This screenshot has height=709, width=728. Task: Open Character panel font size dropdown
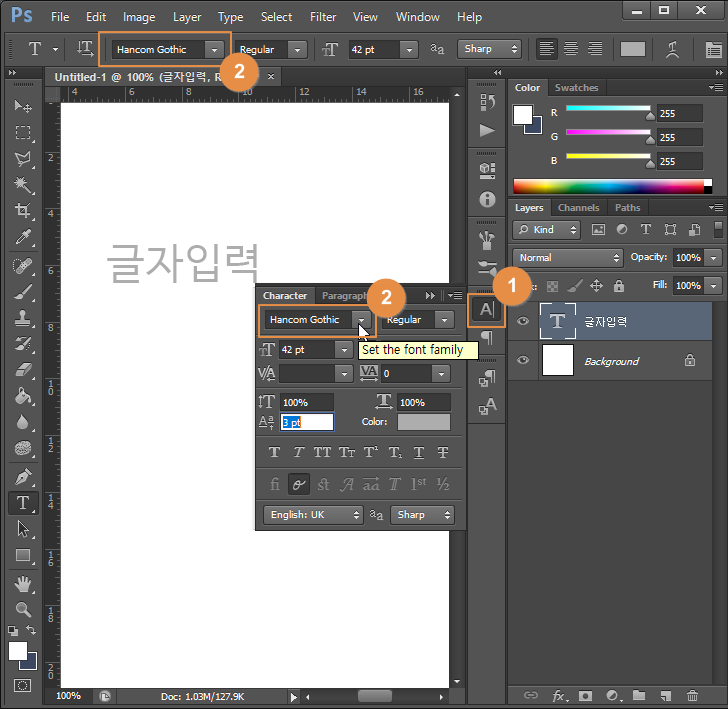tap(344, 350)
